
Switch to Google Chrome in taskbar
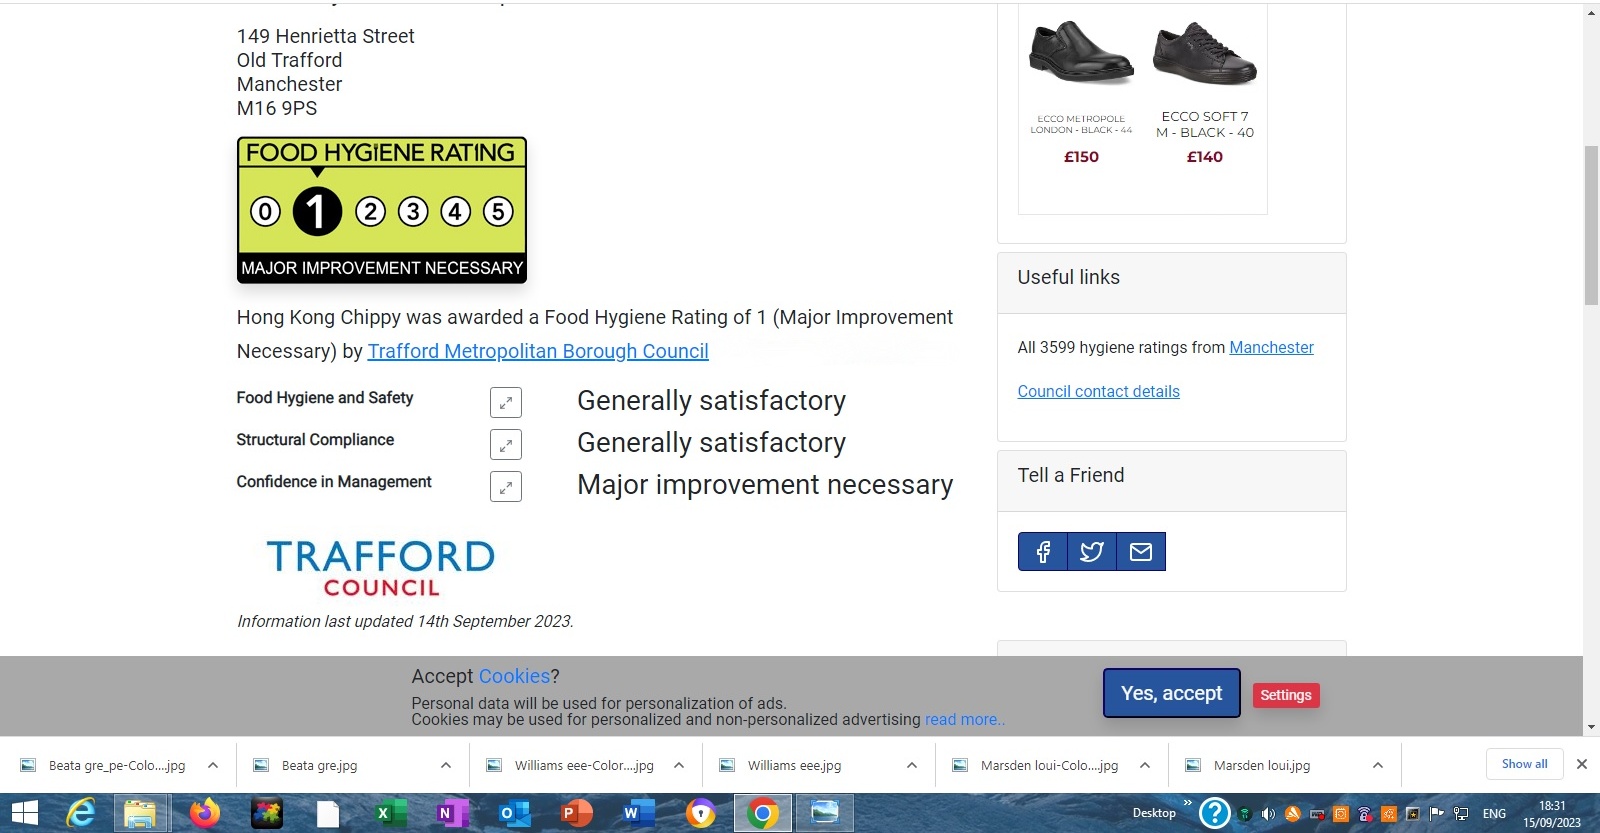tap(763, 813)
